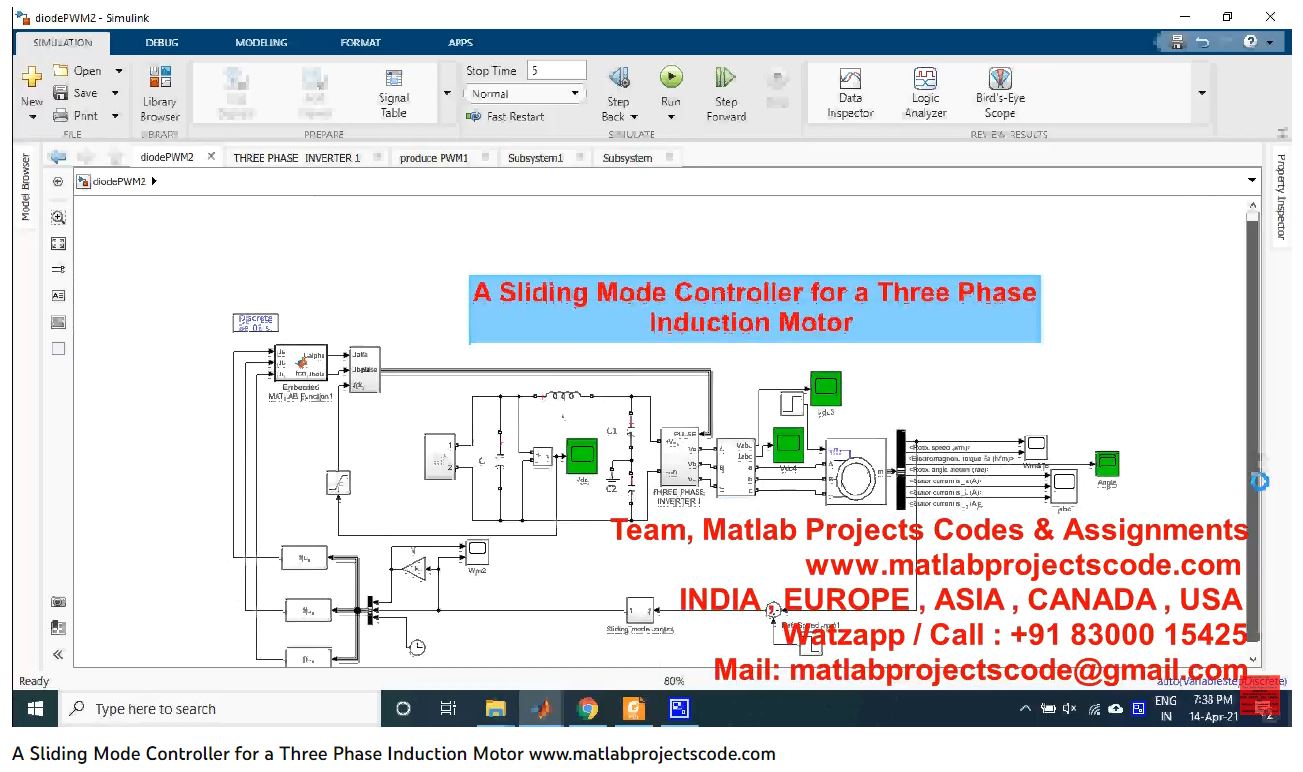Open the produce PWM1 tab

[x=434, y=158]
